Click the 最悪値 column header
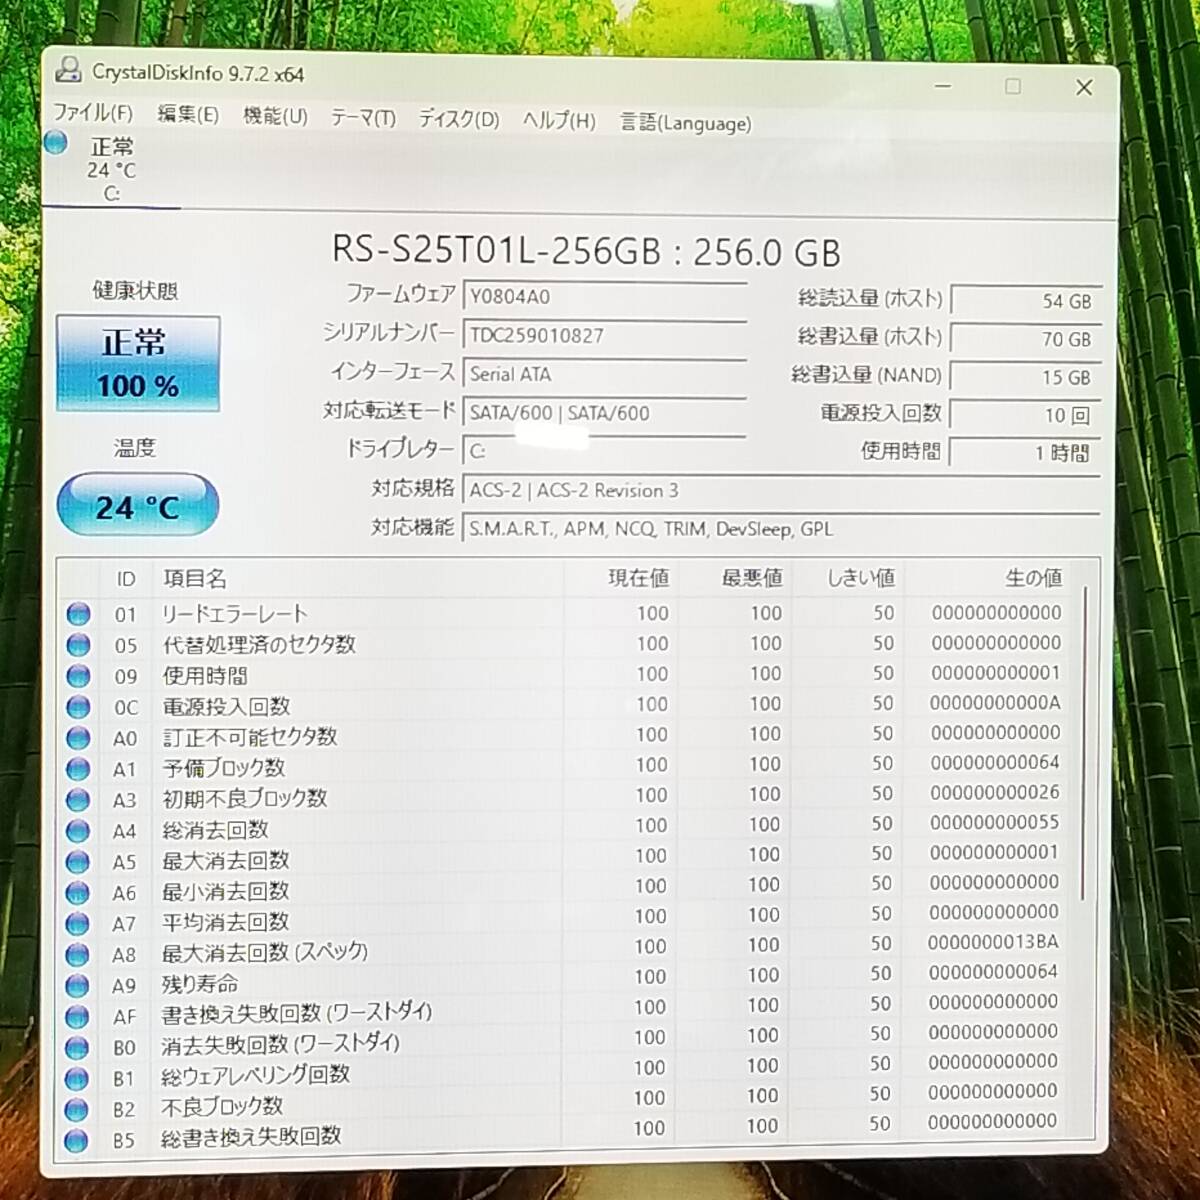Viewport: 1200px width, 1200px height. 733,578
